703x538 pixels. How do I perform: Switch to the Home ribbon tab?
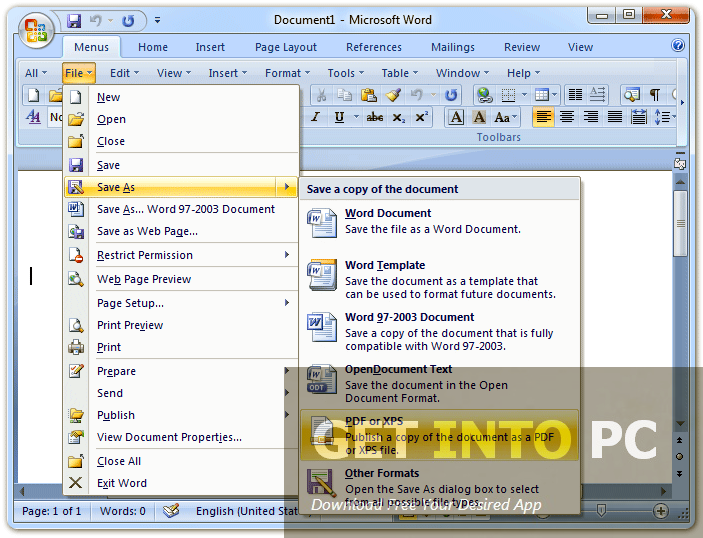pos(153,47)
